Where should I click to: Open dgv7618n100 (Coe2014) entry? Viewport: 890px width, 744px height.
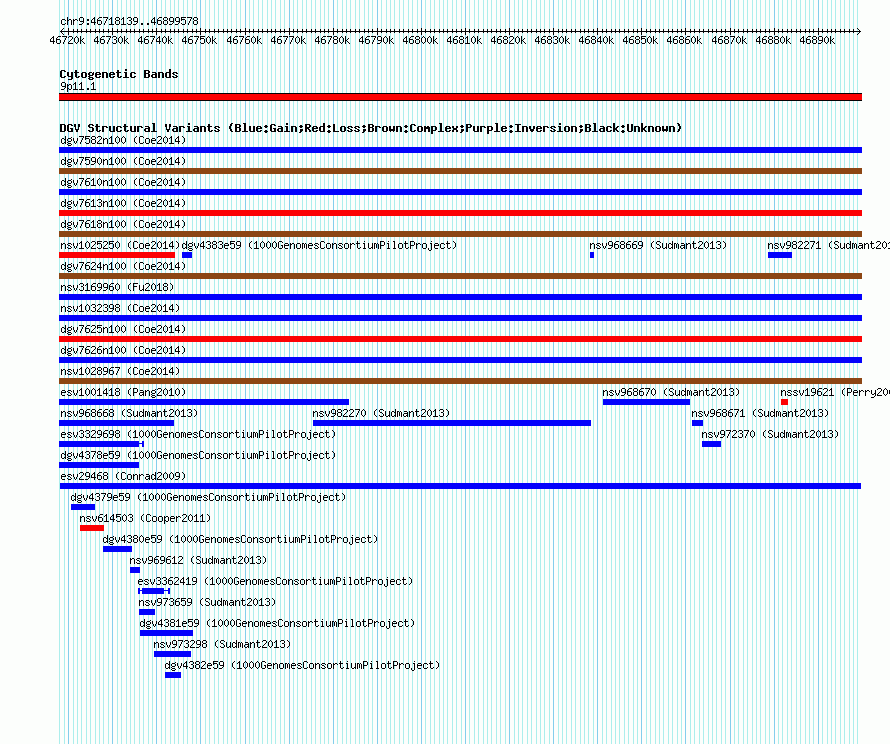(x=123, y=224)
